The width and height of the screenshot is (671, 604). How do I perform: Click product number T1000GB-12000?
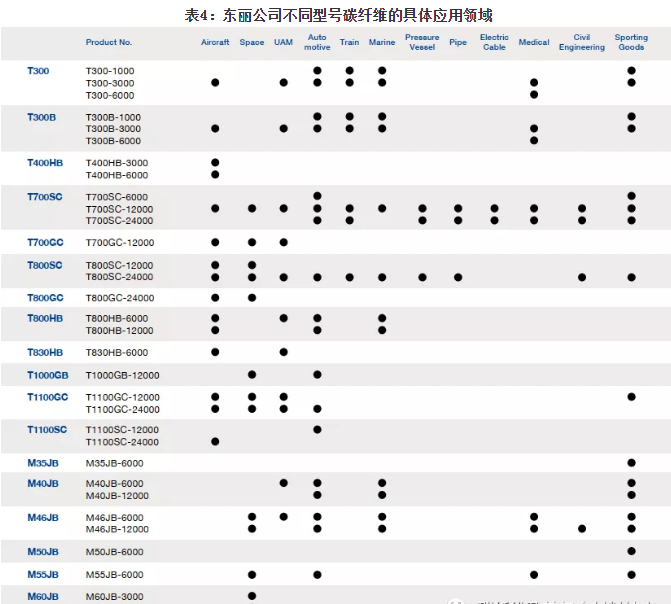click(122, 375)
